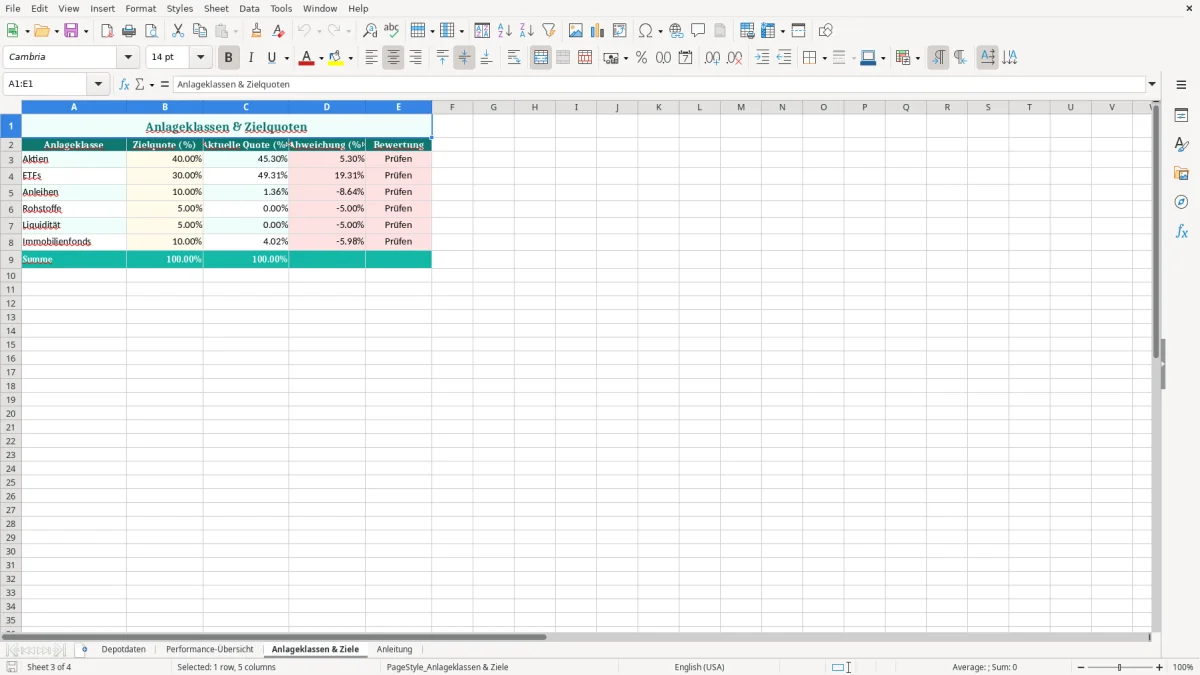1200x675 pixels.
Task: Open the sidebar Styles deck
Action: 1181,144
